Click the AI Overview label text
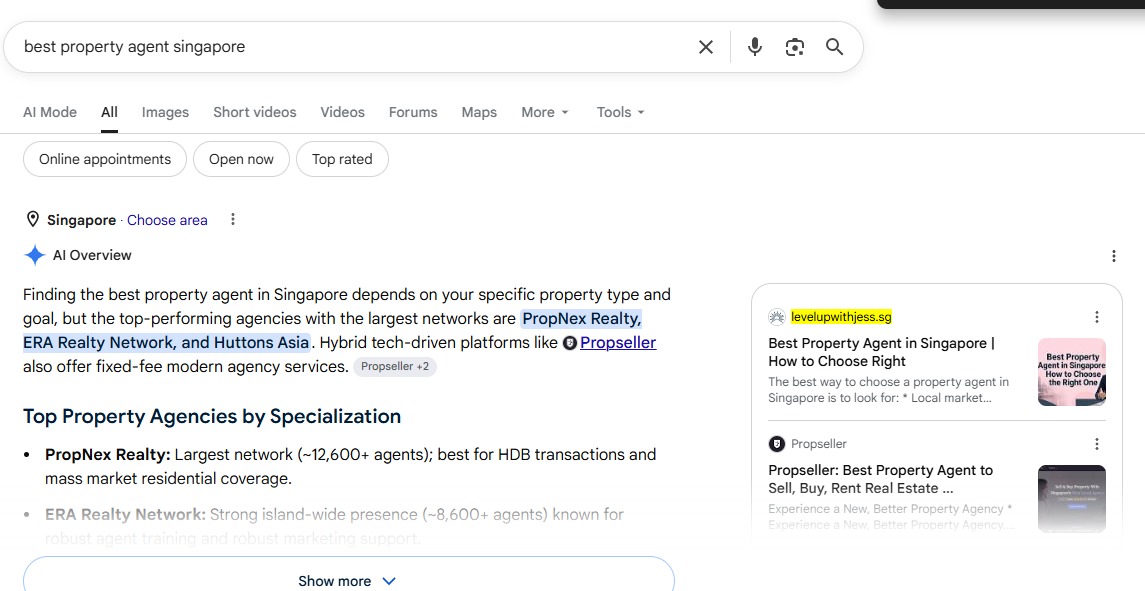The height and width of the screenshot is (591, 1145). (92, 256)
